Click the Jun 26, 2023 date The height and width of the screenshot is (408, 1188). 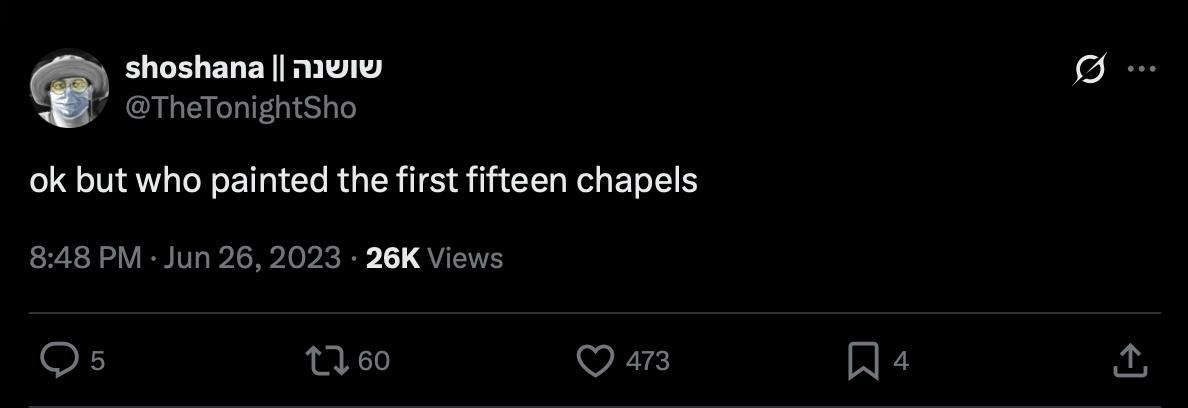click(252, 258)
